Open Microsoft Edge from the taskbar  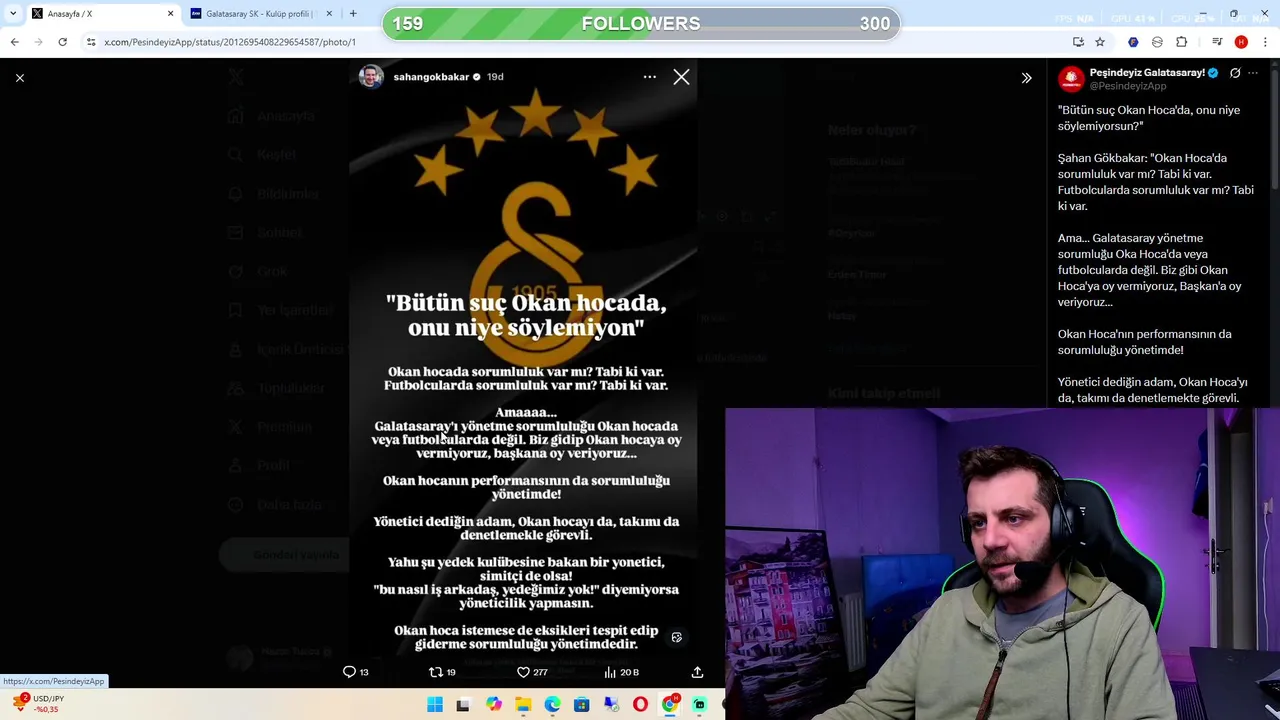[x=552, y=705]
